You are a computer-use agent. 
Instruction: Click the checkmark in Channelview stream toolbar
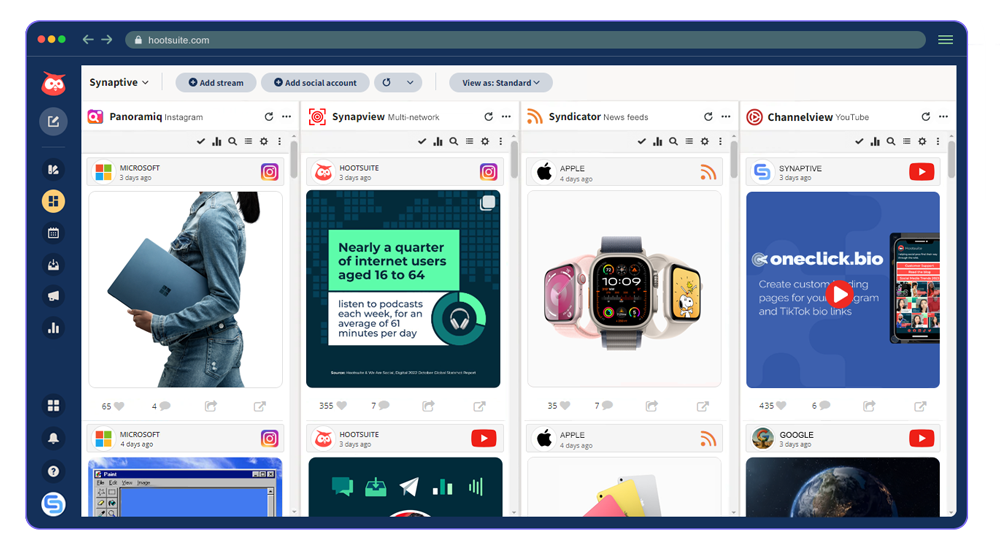tap(859, 142)
